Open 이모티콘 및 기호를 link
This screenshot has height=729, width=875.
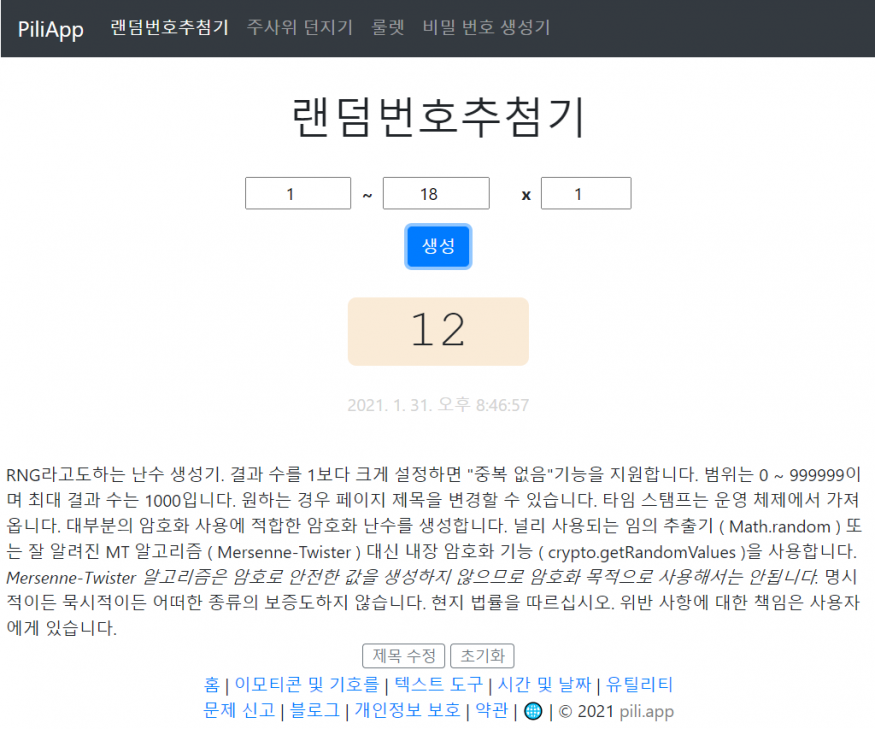(306, 685)
